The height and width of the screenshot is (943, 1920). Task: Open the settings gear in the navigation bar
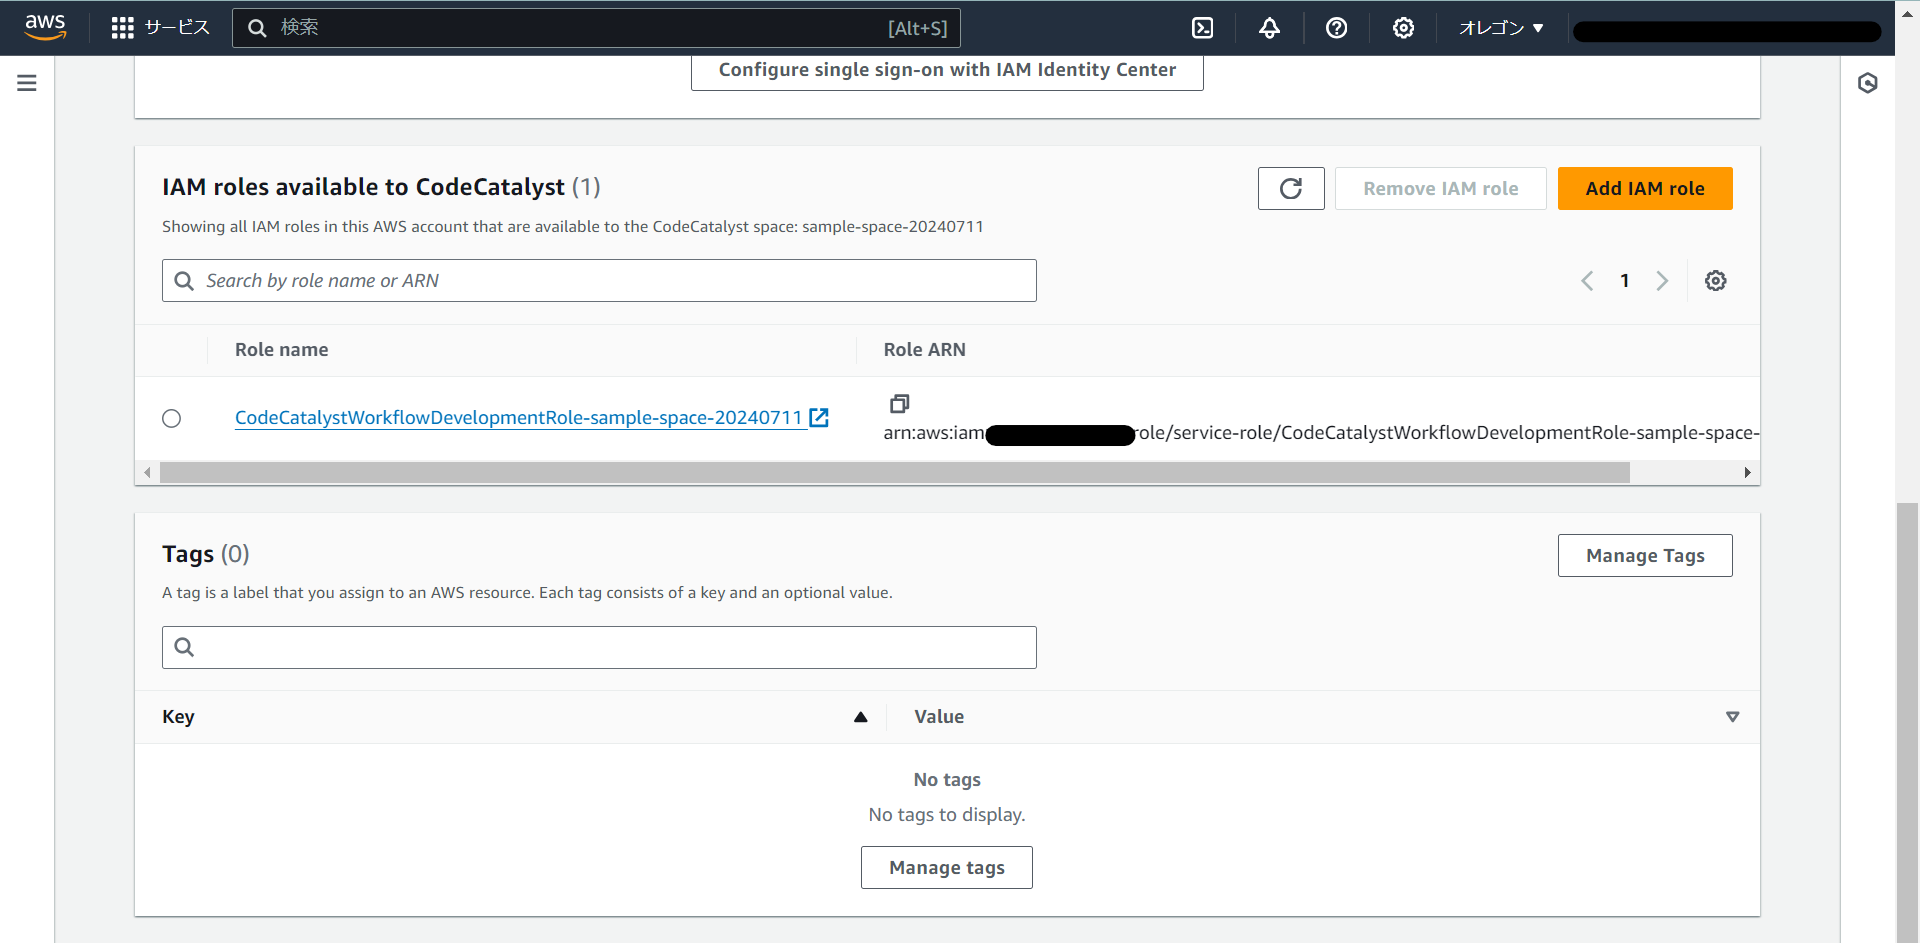tap(1403, 27)
